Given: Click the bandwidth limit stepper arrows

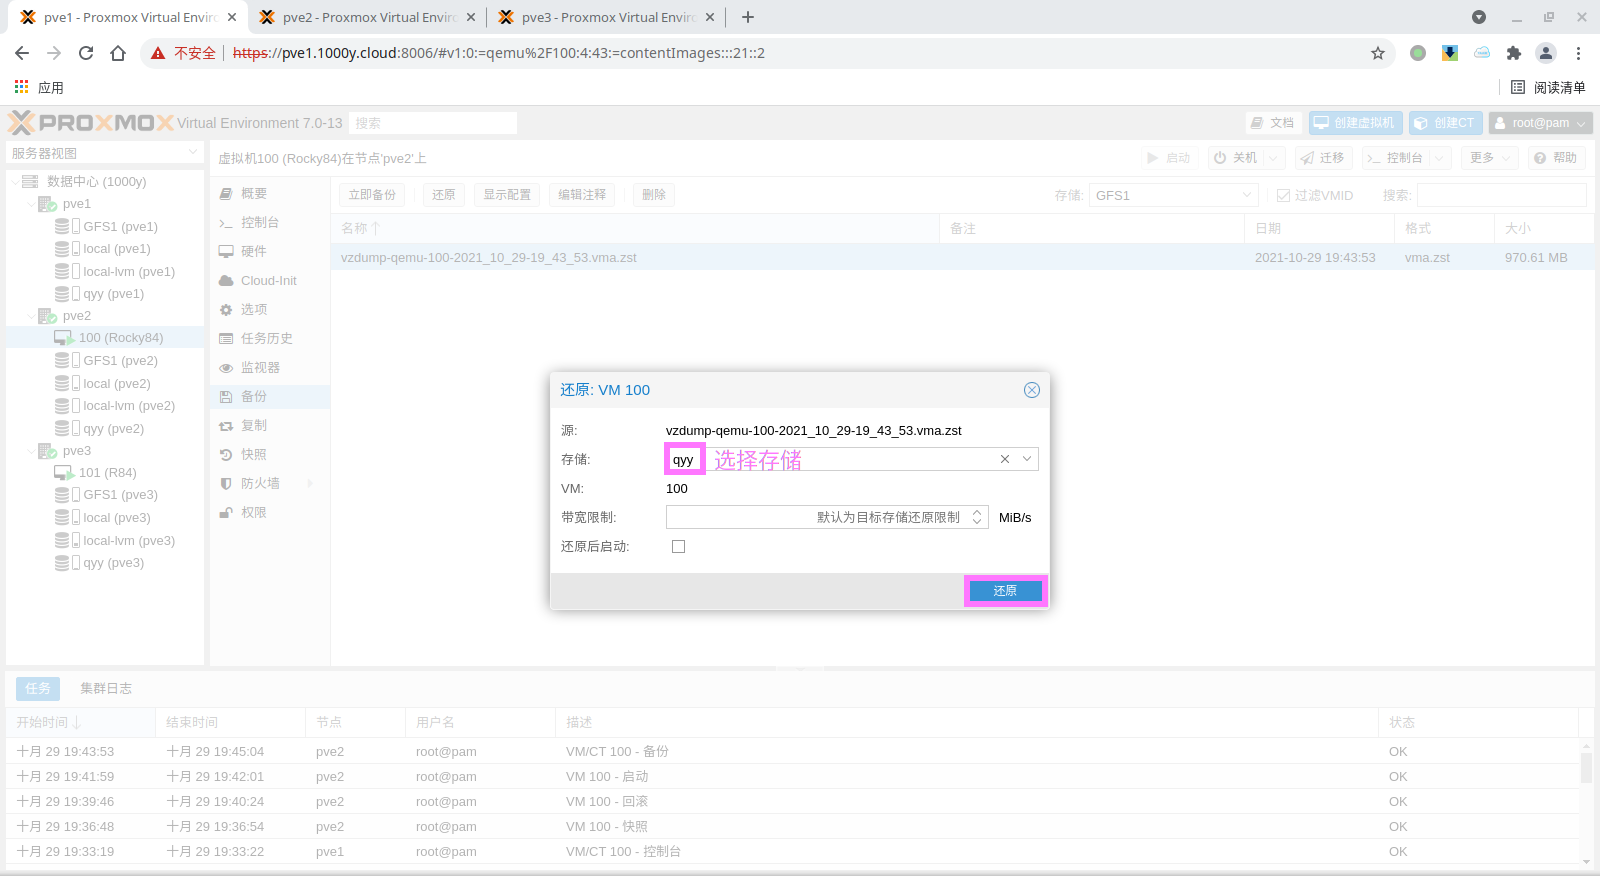Looking at the screenshot, I should 977,517.
